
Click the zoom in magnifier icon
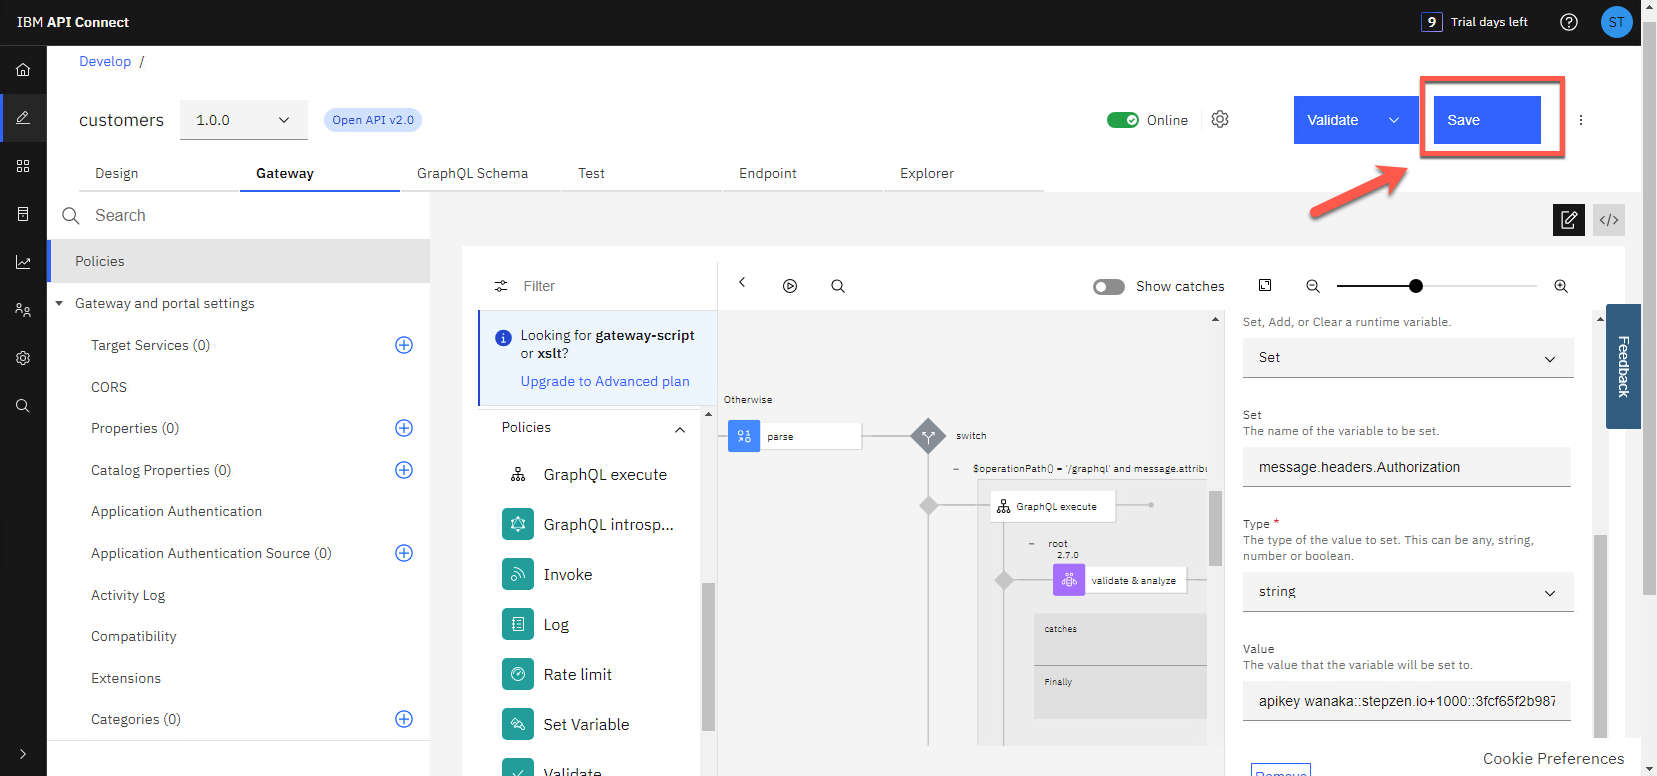1560,286
